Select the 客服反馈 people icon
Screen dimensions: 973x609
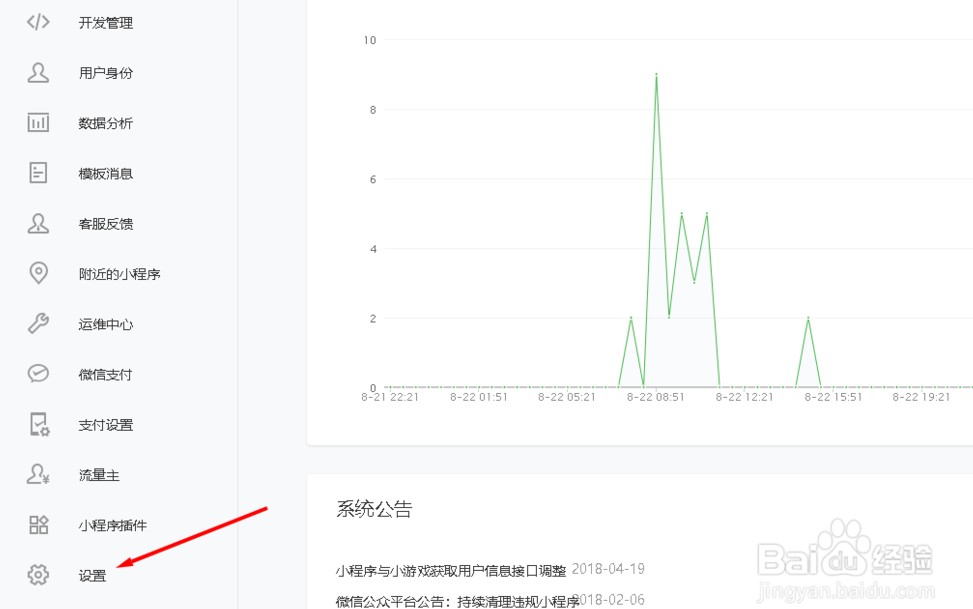pyautogui.click(x=38, y=223)
